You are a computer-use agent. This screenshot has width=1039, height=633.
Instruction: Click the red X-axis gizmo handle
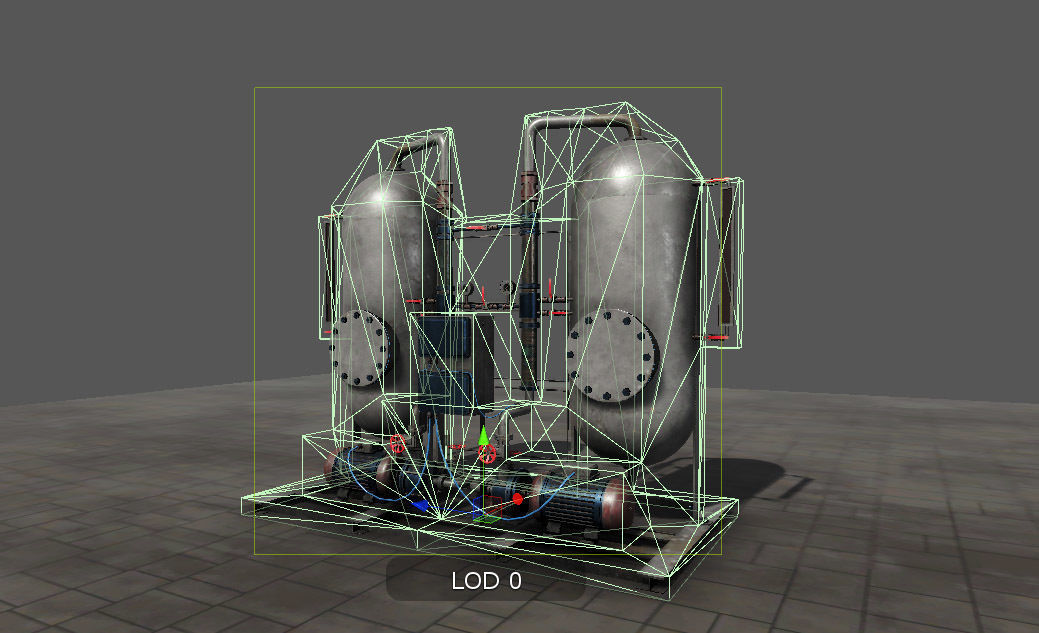click(x=517, y=498)
